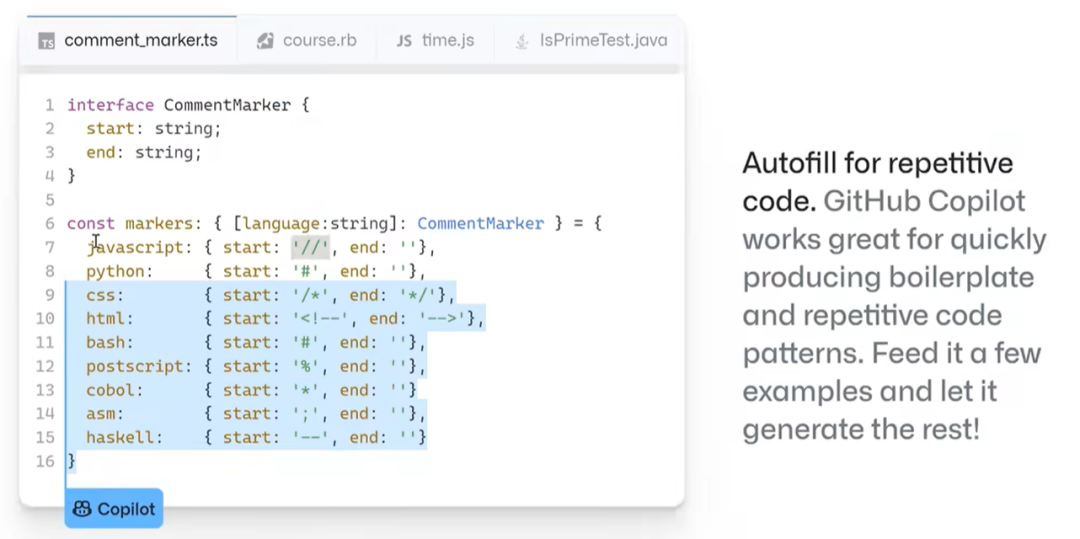Click line number 5 in the gutter
The image size is (1080, 539).
click(50, 200)
